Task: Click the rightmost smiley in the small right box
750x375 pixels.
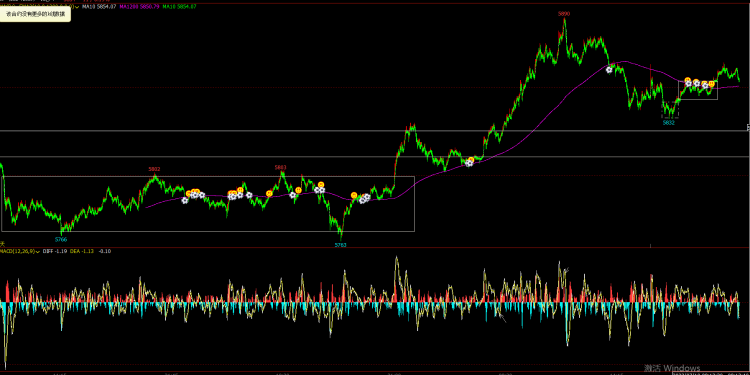Action: [x=711, y=84]
